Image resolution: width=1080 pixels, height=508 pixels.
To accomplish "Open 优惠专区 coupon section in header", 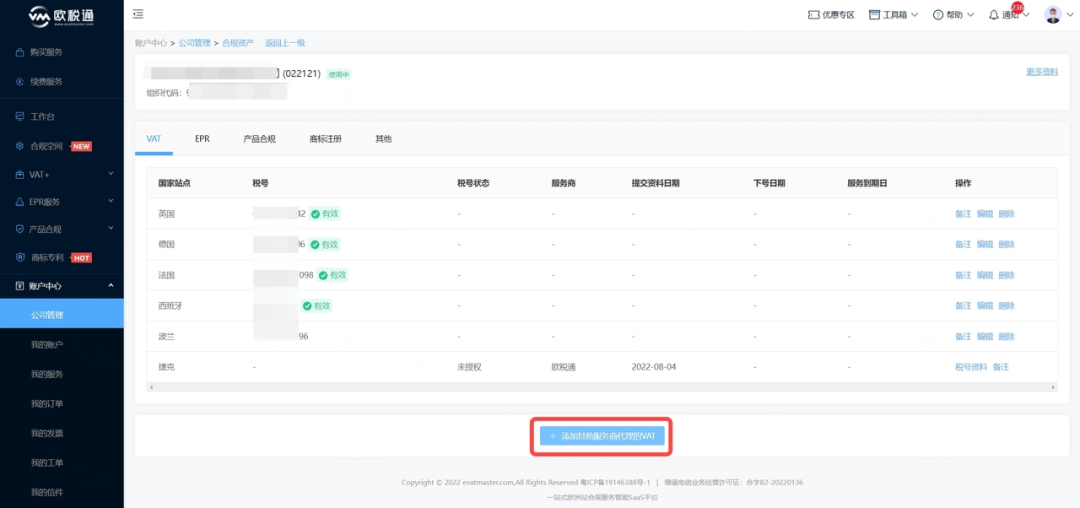I will 830,15.
